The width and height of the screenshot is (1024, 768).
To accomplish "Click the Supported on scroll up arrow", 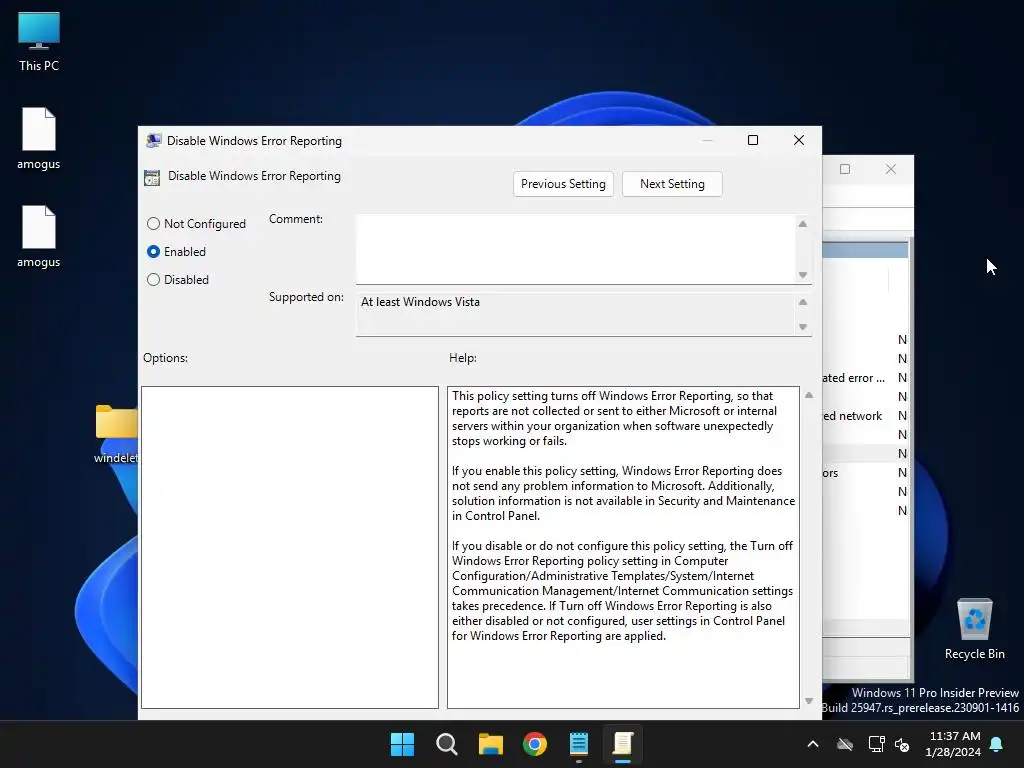I will tap(803, 302).
